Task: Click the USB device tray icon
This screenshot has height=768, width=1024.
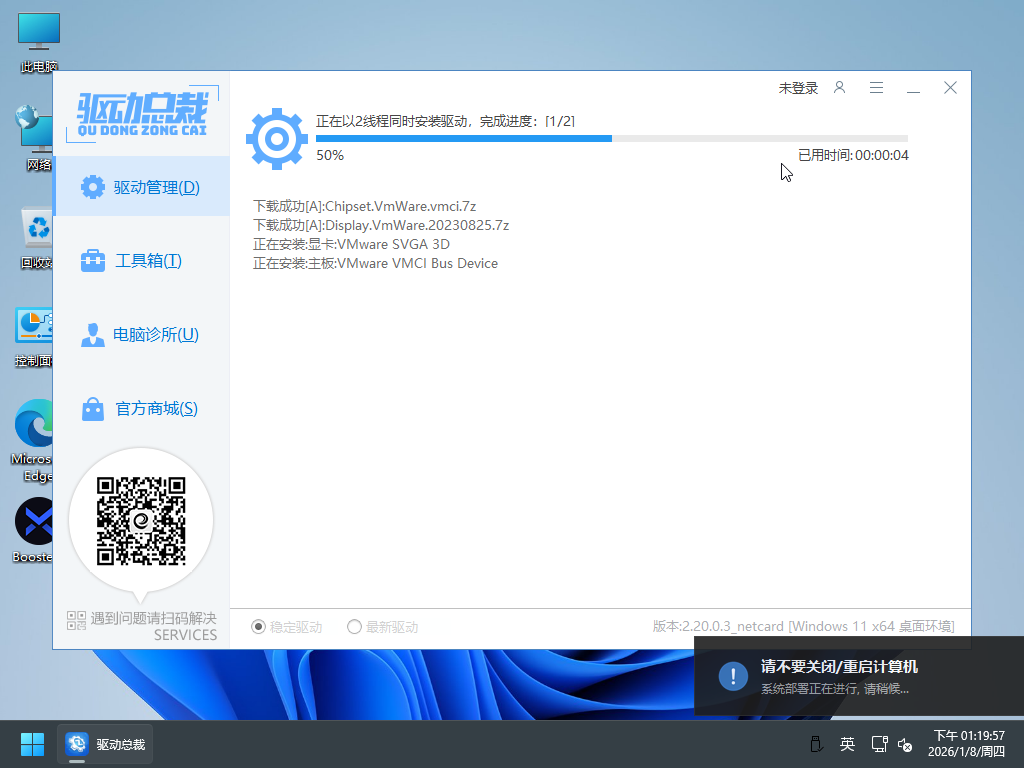Action: (816, 744)
